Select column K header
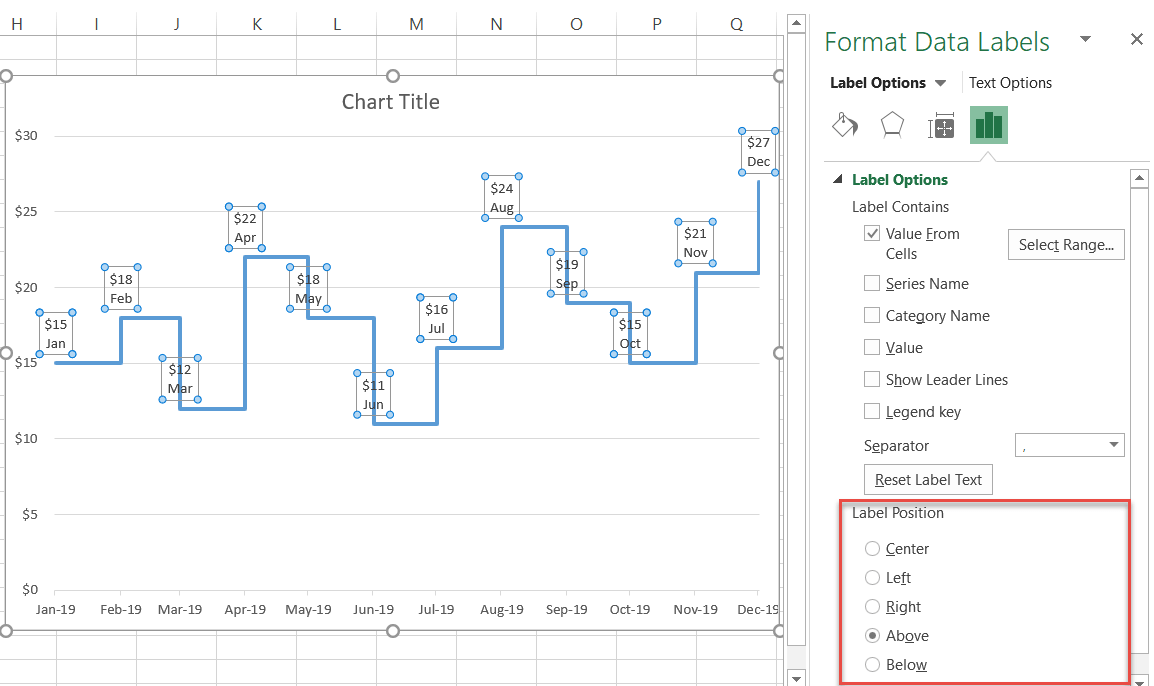The height and width of the screenshot is (686, 1154). pyautogui.click(x=257, y=24)
